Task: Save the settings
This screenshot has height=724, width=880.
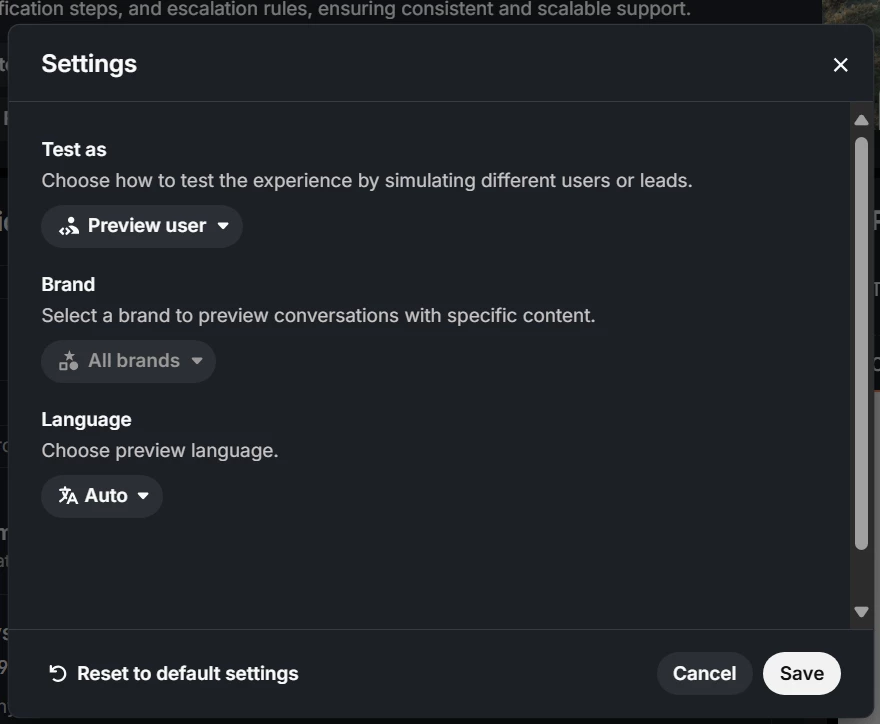Action: click(801, 673)
